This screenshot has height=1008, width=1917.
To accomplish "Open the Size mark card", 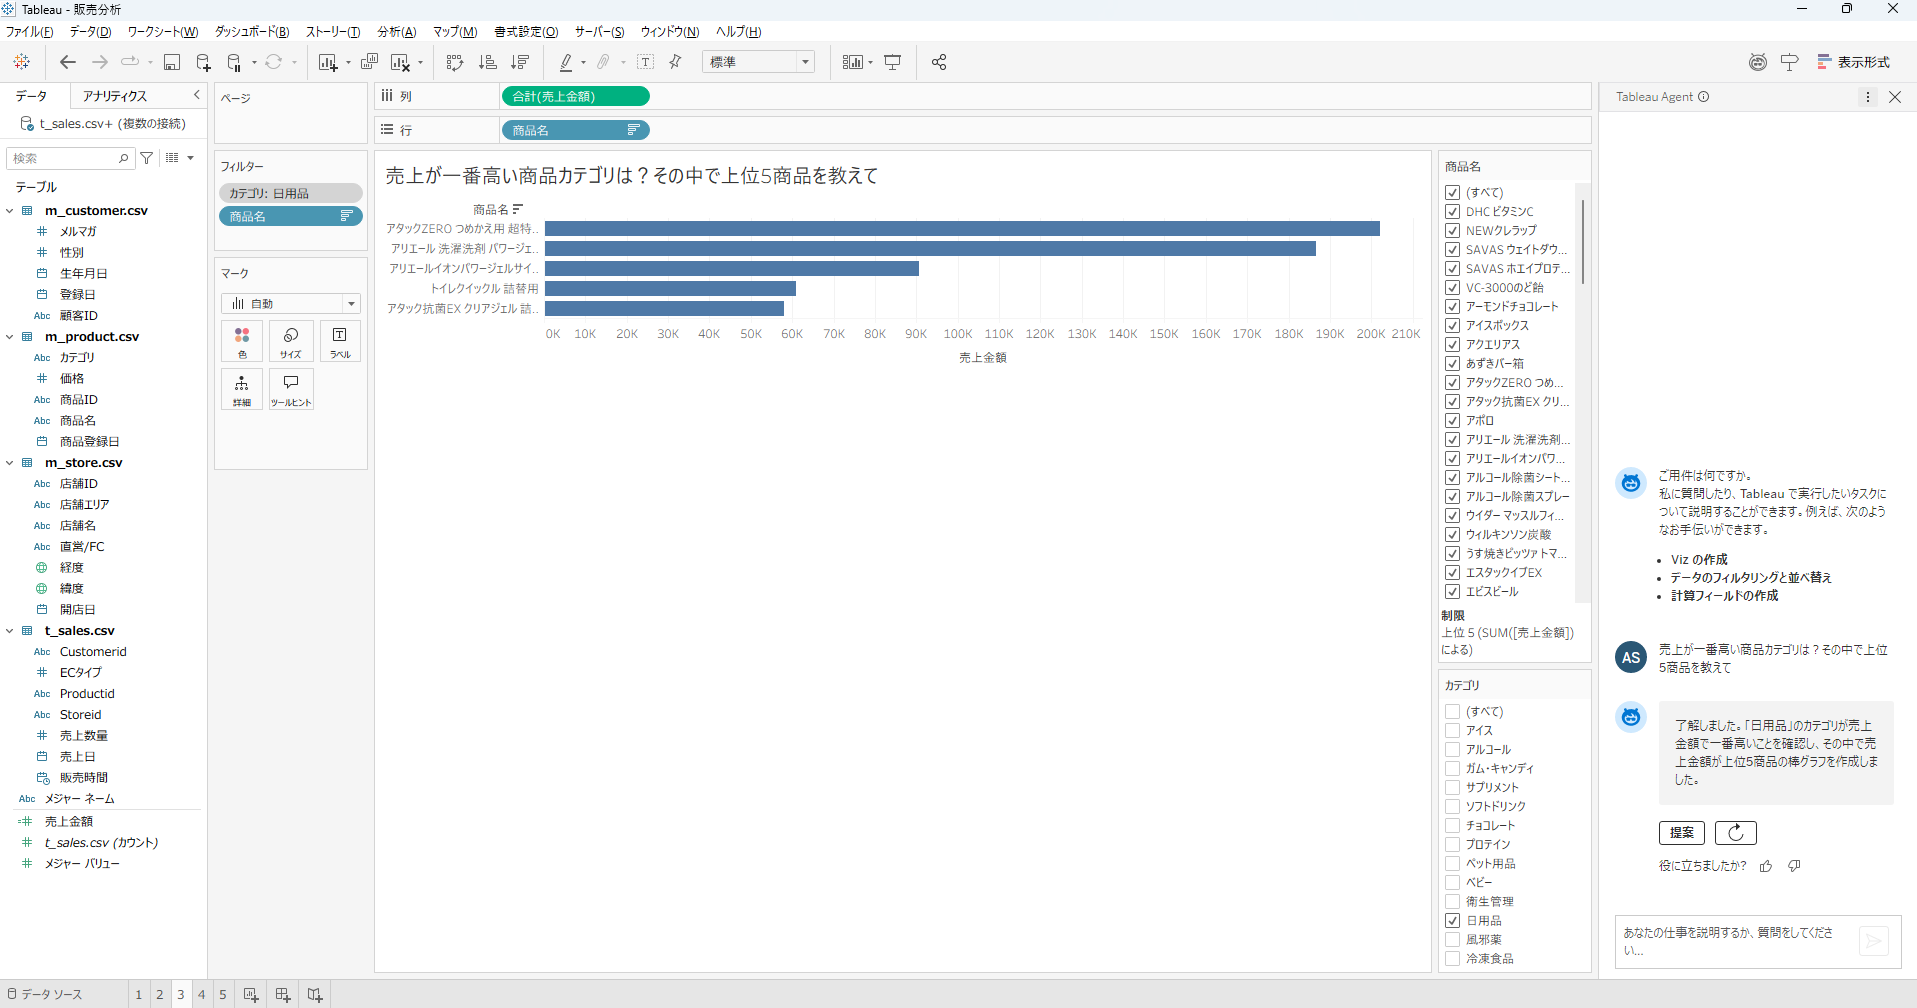I will tap(291, 341).
